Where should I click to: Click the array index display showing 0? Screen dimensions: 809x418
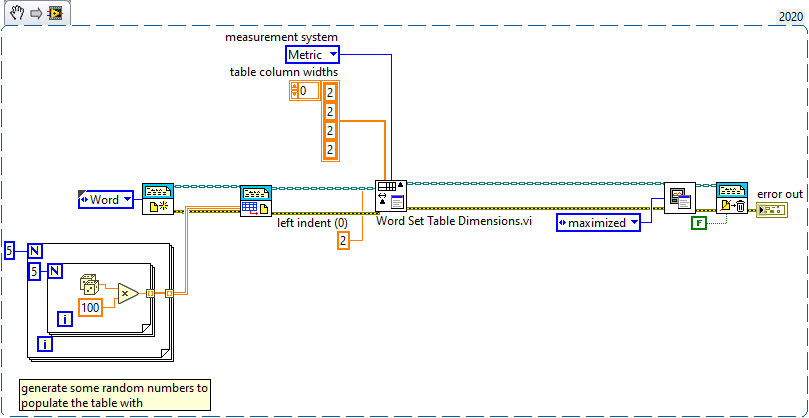tap(308, 91)
